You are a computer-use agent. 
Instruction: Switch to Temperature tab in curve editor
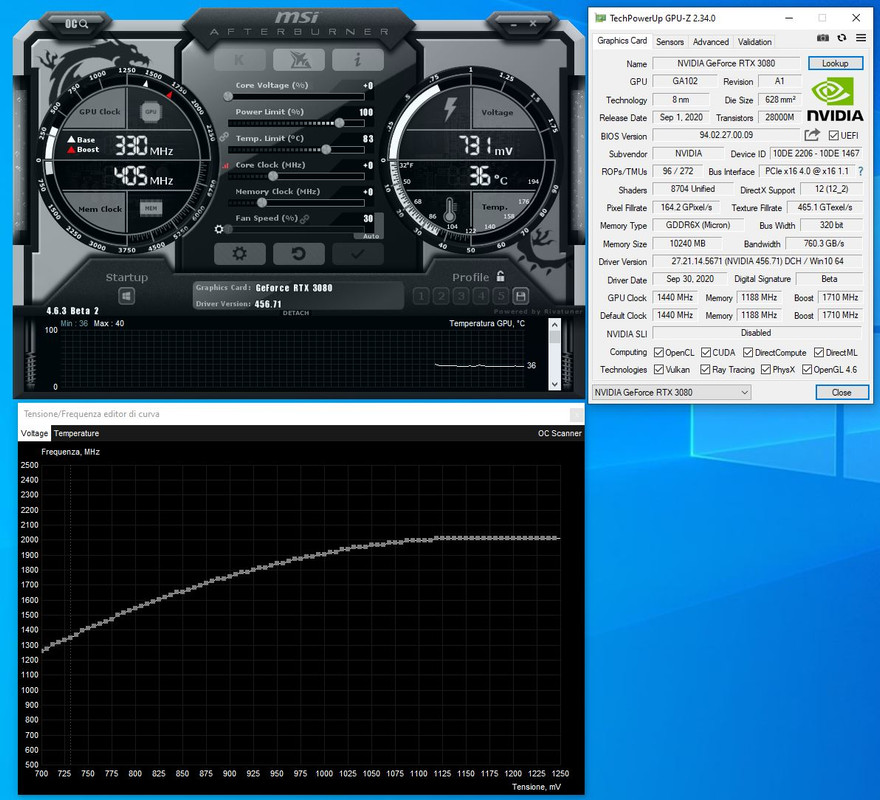pos(76,433)
